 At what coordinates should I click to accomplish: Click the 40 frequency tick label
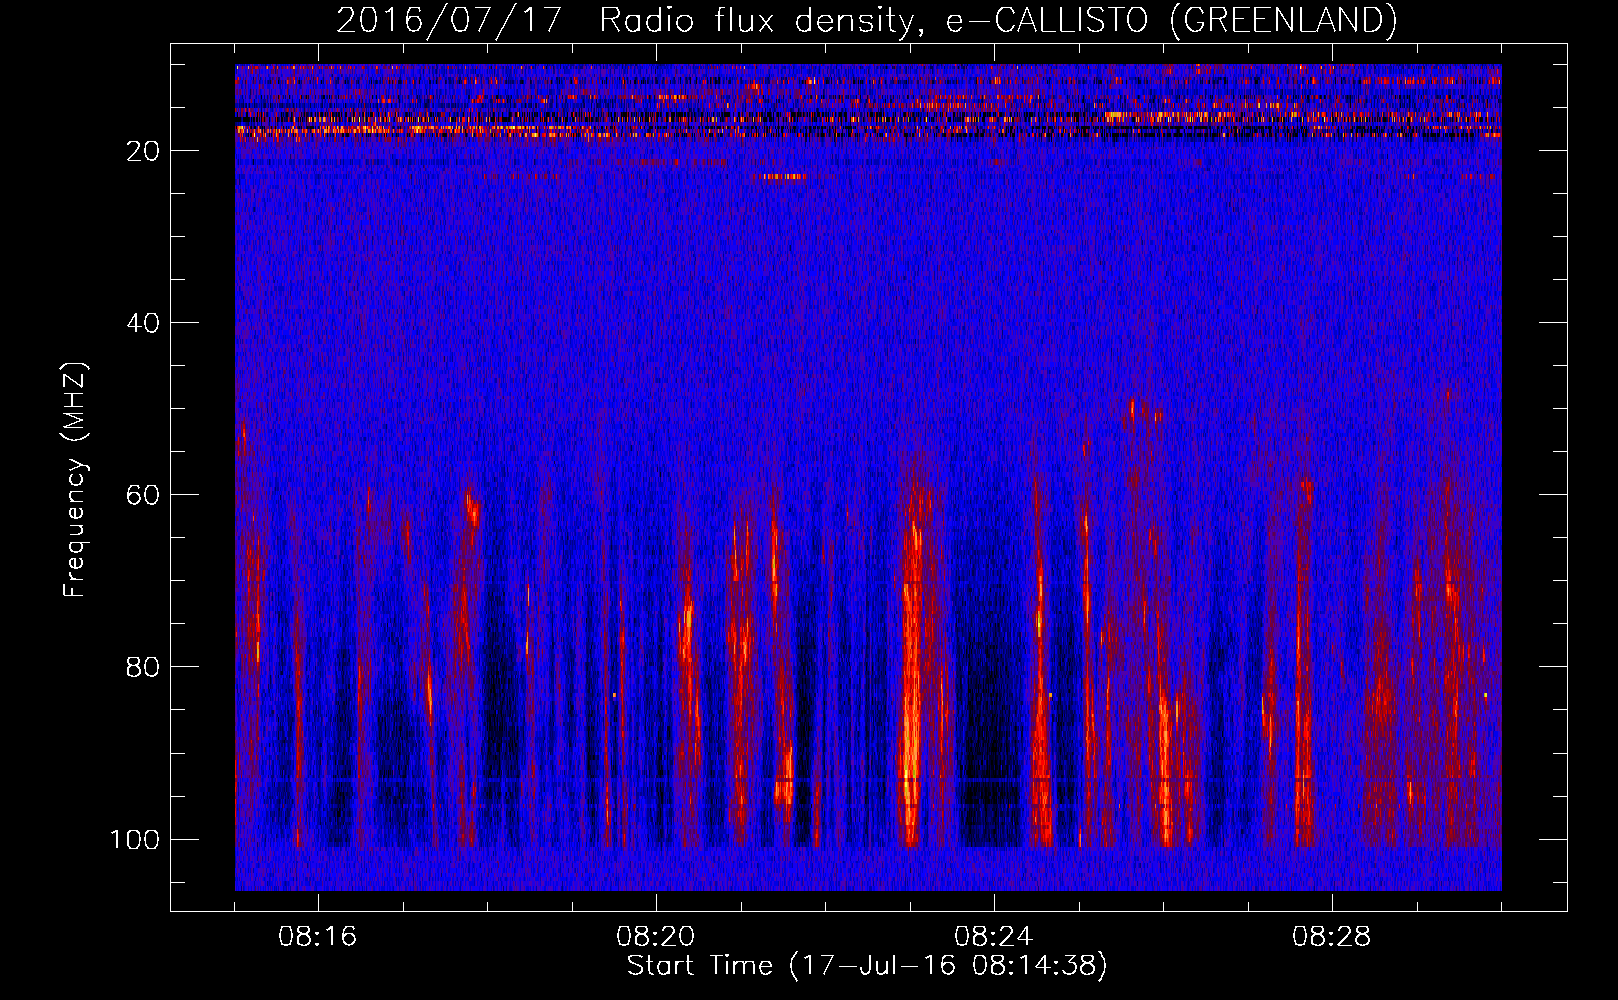click(143, 323)
